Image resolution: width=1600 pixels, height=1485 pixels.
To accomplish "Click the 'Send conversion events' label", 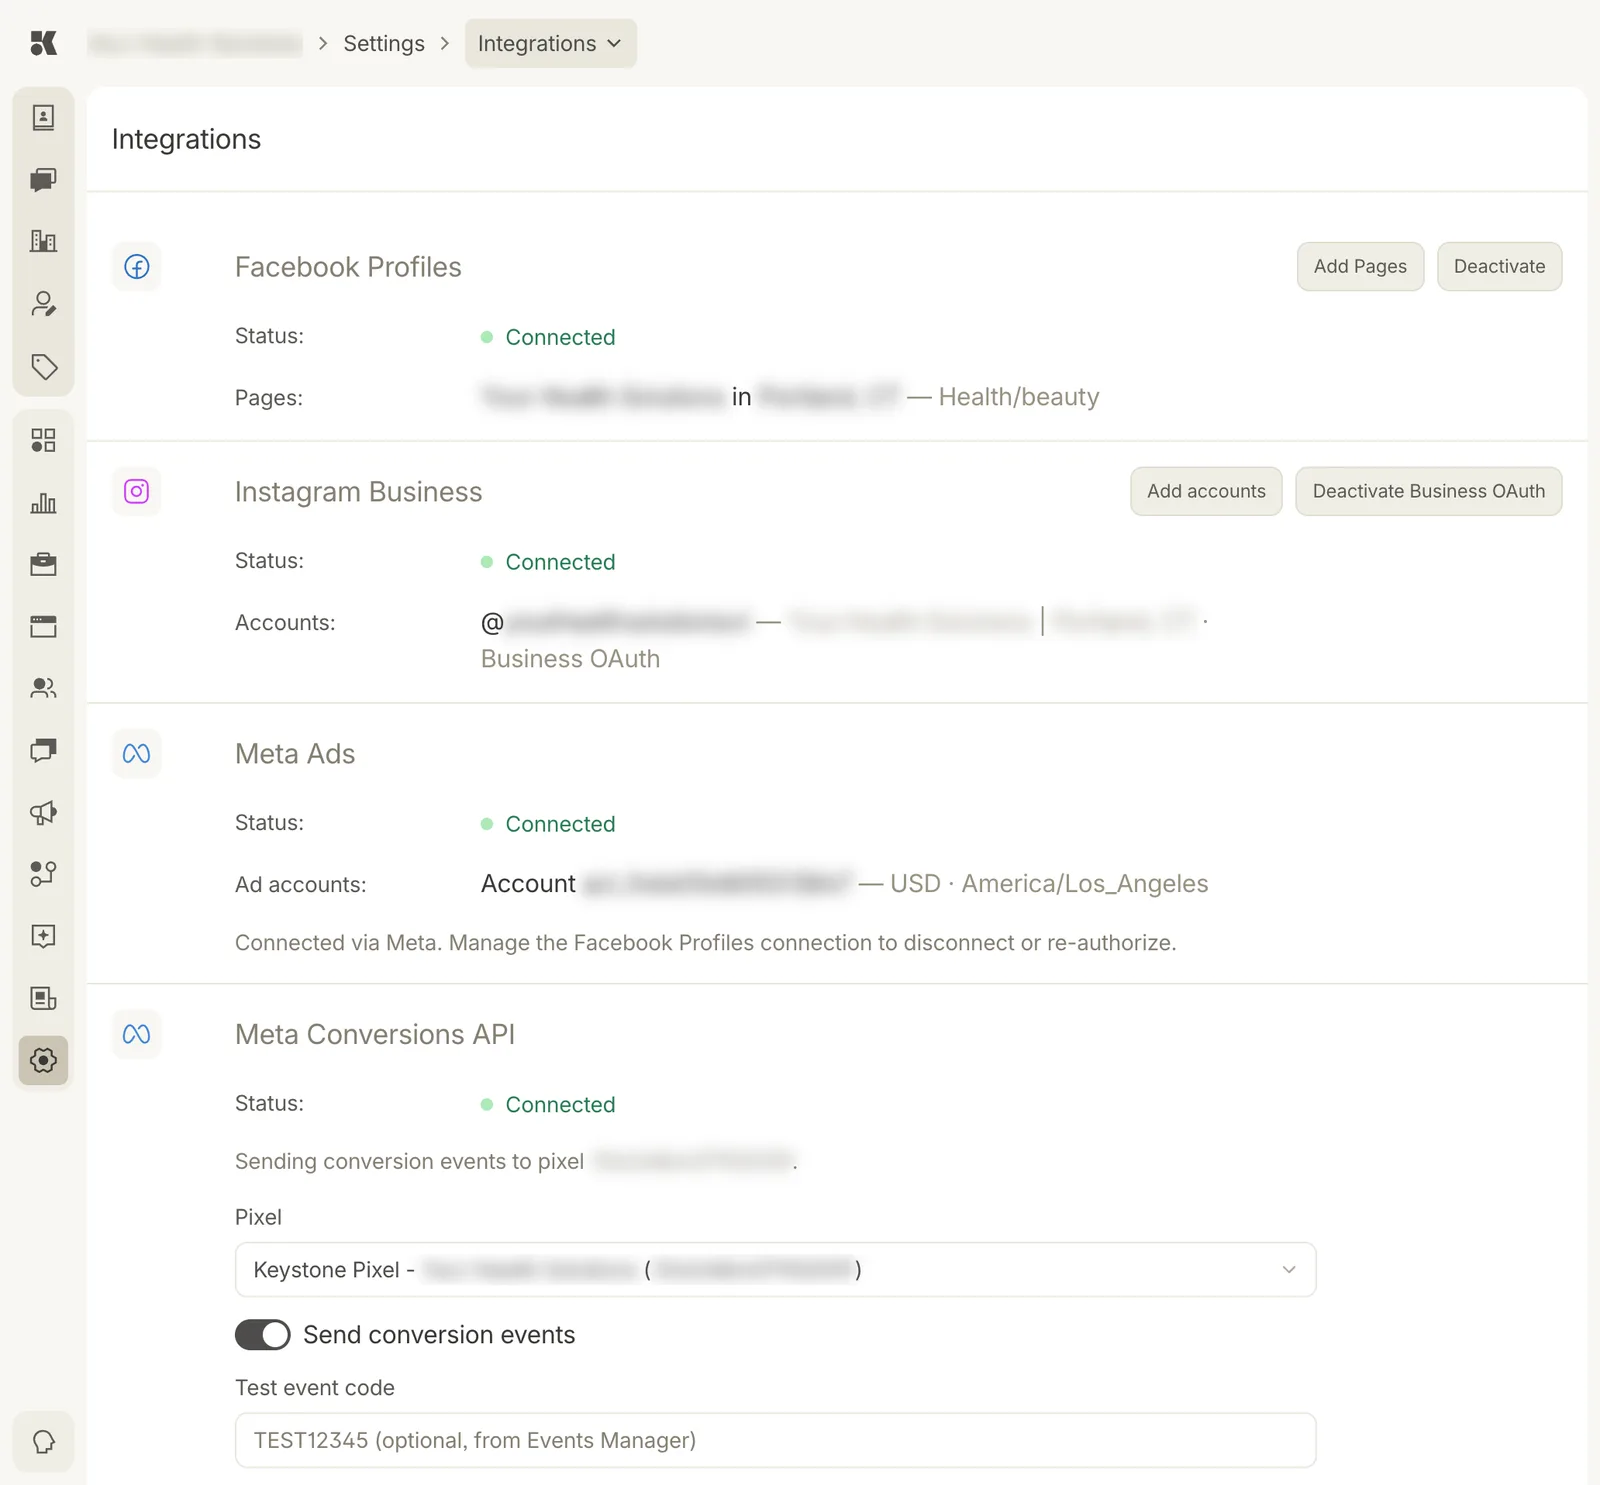I will tap(439, 1335).
